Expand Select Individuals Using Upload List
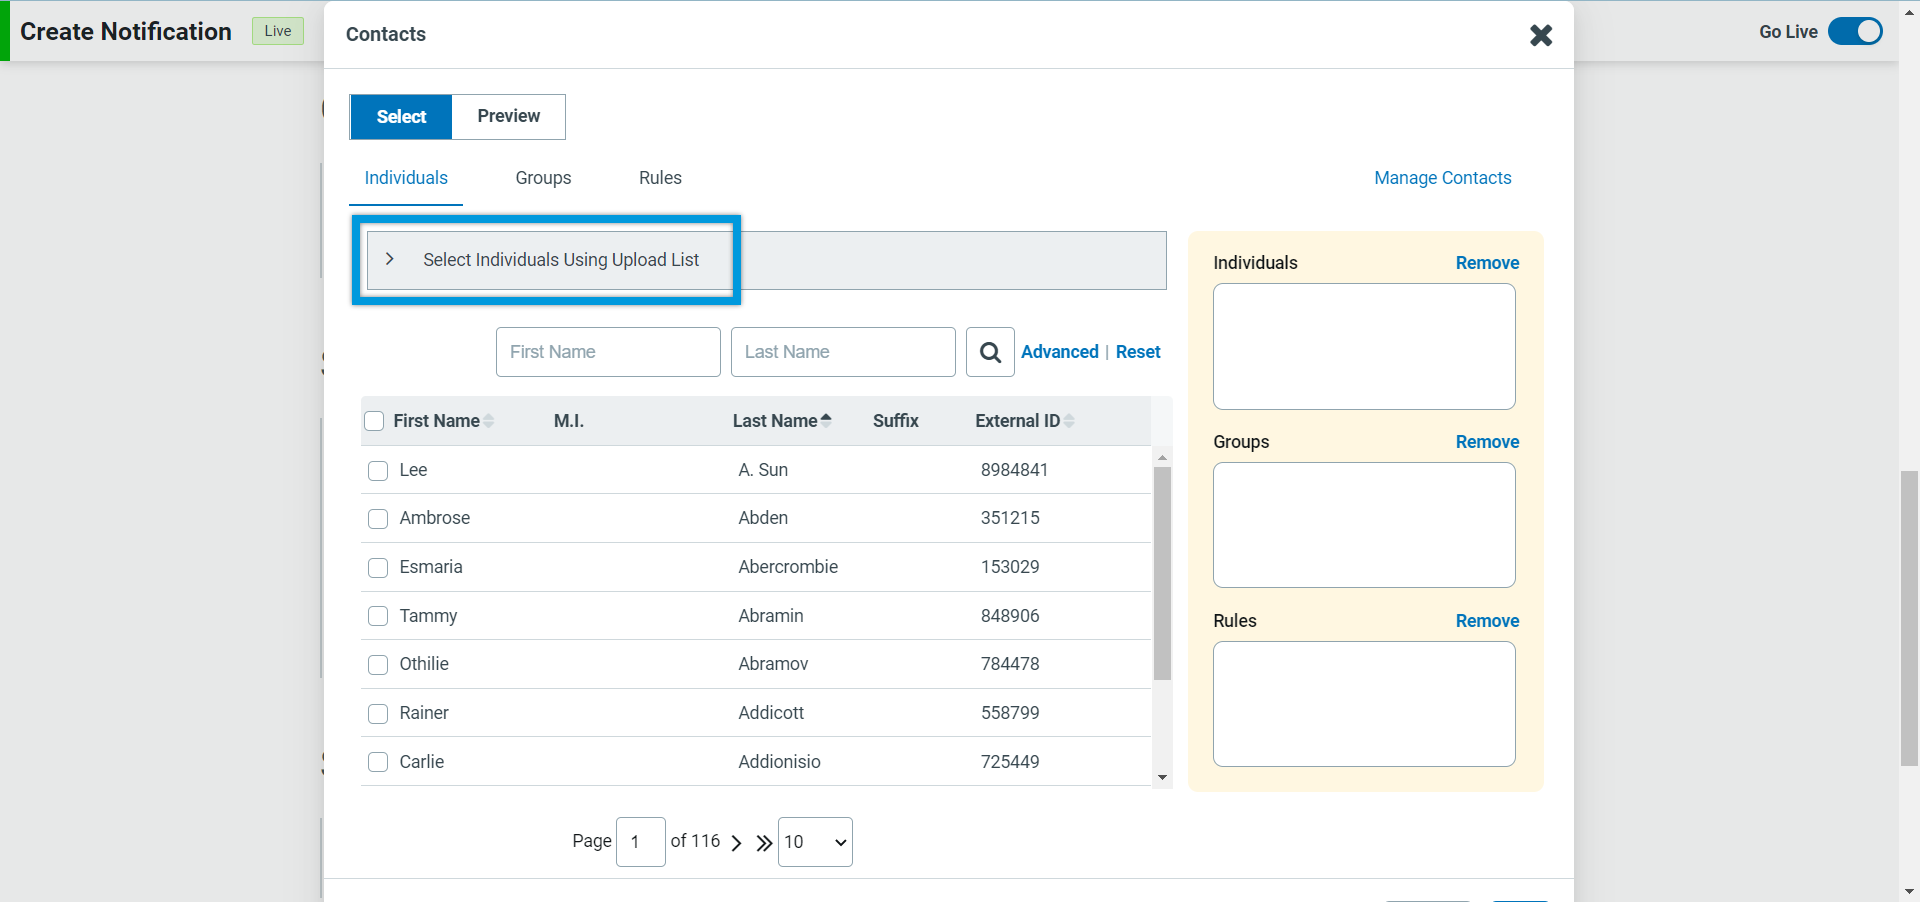Image resolution: width=1920 pixels, height=902 pixels. (x=390, y=260)
